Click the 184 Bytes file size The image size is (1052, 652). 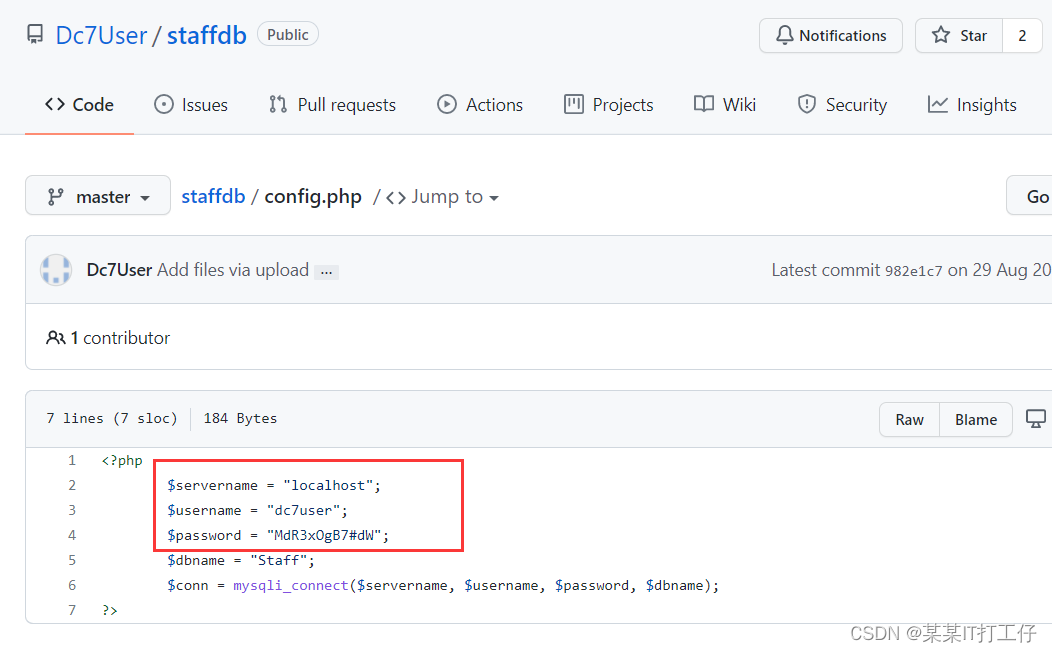(x=240, y=419)
